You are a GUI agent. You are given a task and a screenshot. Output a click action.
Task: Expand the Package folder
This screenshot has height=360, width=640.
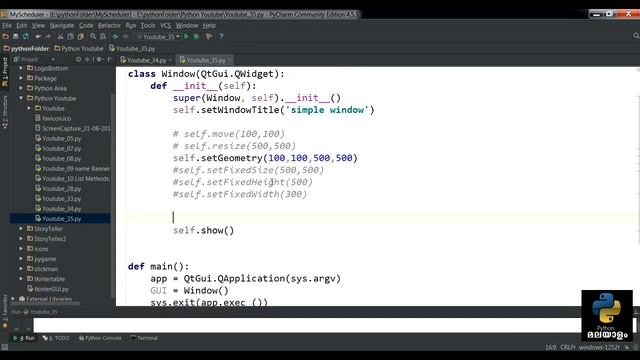coord(21,78)
